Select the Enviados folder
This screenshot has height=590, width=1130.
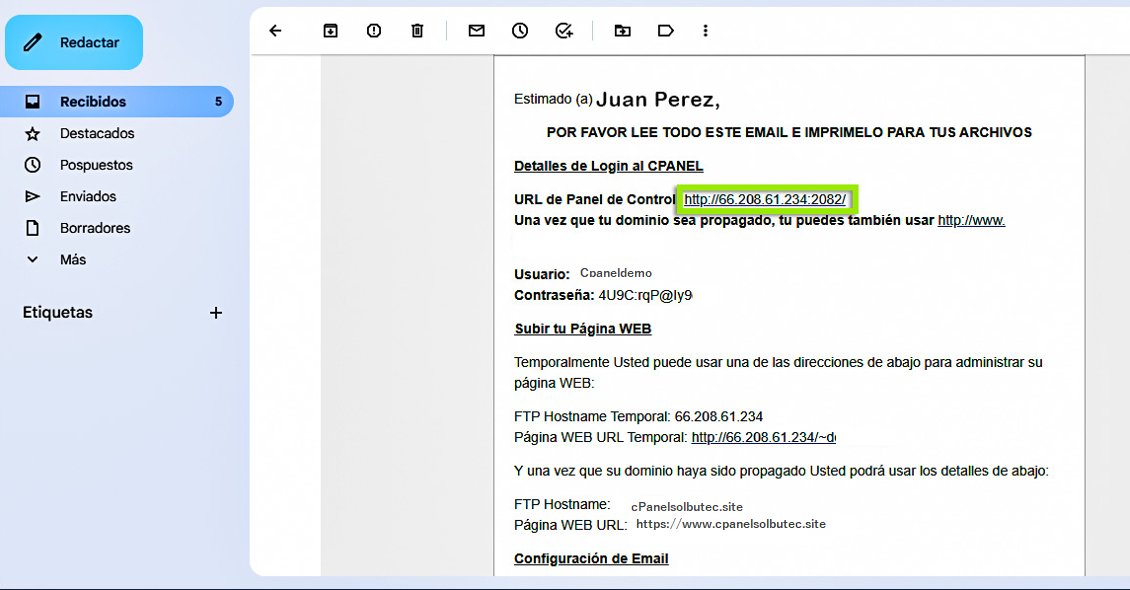pyautogui.click(x=88, y=196)
